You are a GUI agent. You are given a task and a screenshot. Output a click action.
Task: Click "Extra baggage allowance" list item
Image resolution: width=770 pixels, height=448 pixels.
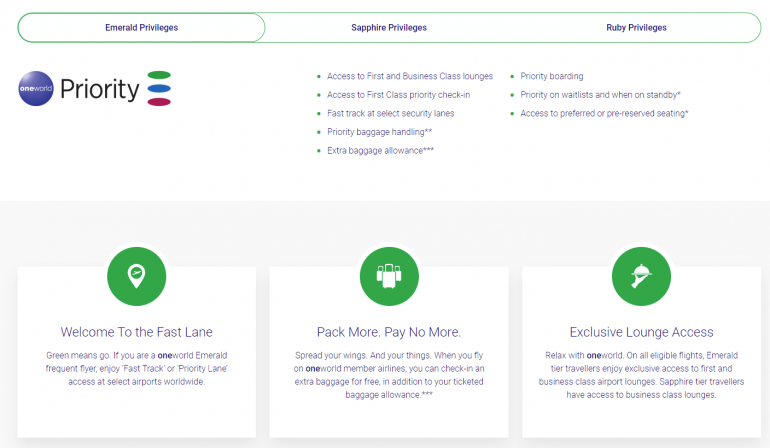(380, 151)
